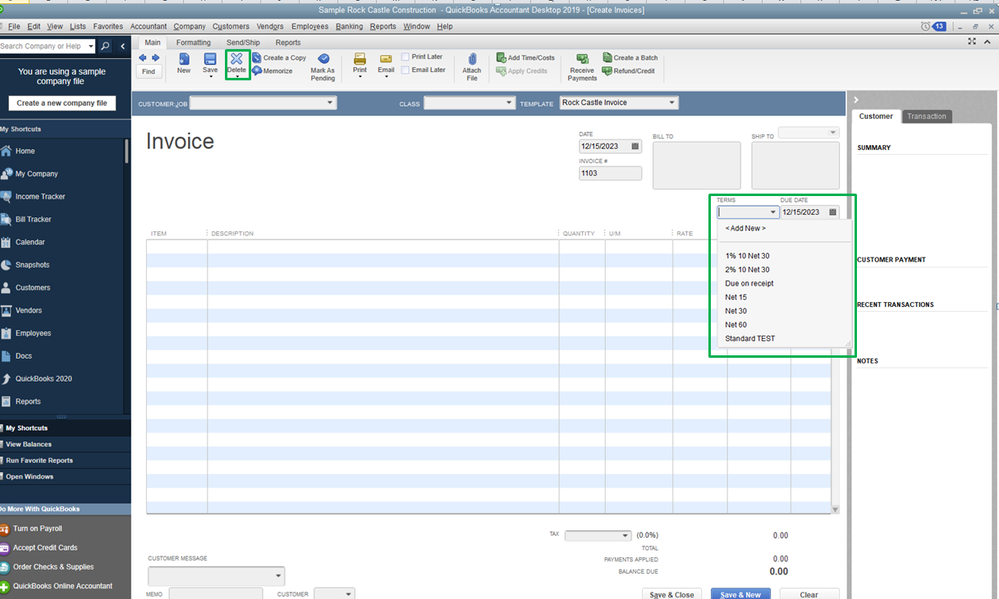Click the Create a Batch icon
This screenshot has height=599, width=999.
point(607,57)
